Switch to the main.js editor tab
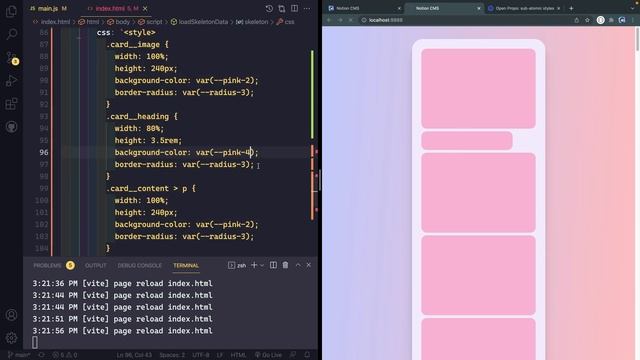640x360 pixels. pos(48,8)
